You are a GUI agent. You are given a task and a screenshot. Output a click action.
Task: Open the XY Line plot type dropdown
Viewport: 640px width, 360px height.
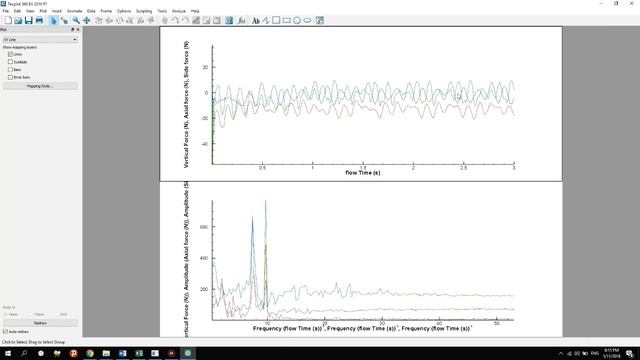pos(40,40)
